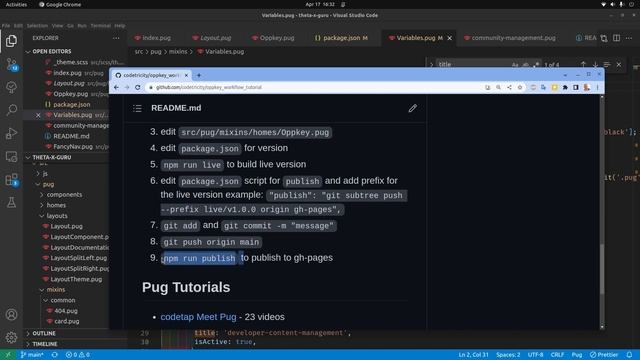The image size is (640, 360).
Task: Click the notifications bell in status bar
Action: 629,355
